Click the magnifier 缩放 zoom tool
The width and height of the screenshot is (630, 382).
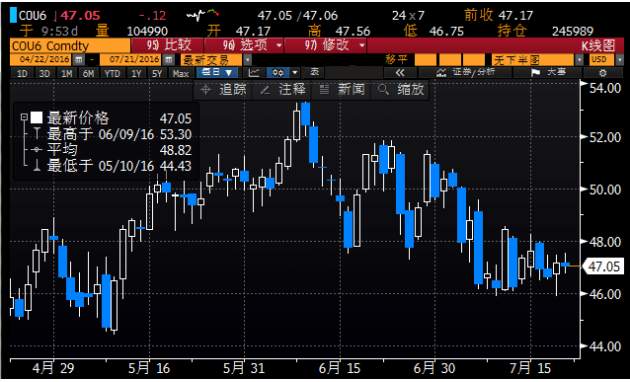[401, 90]
